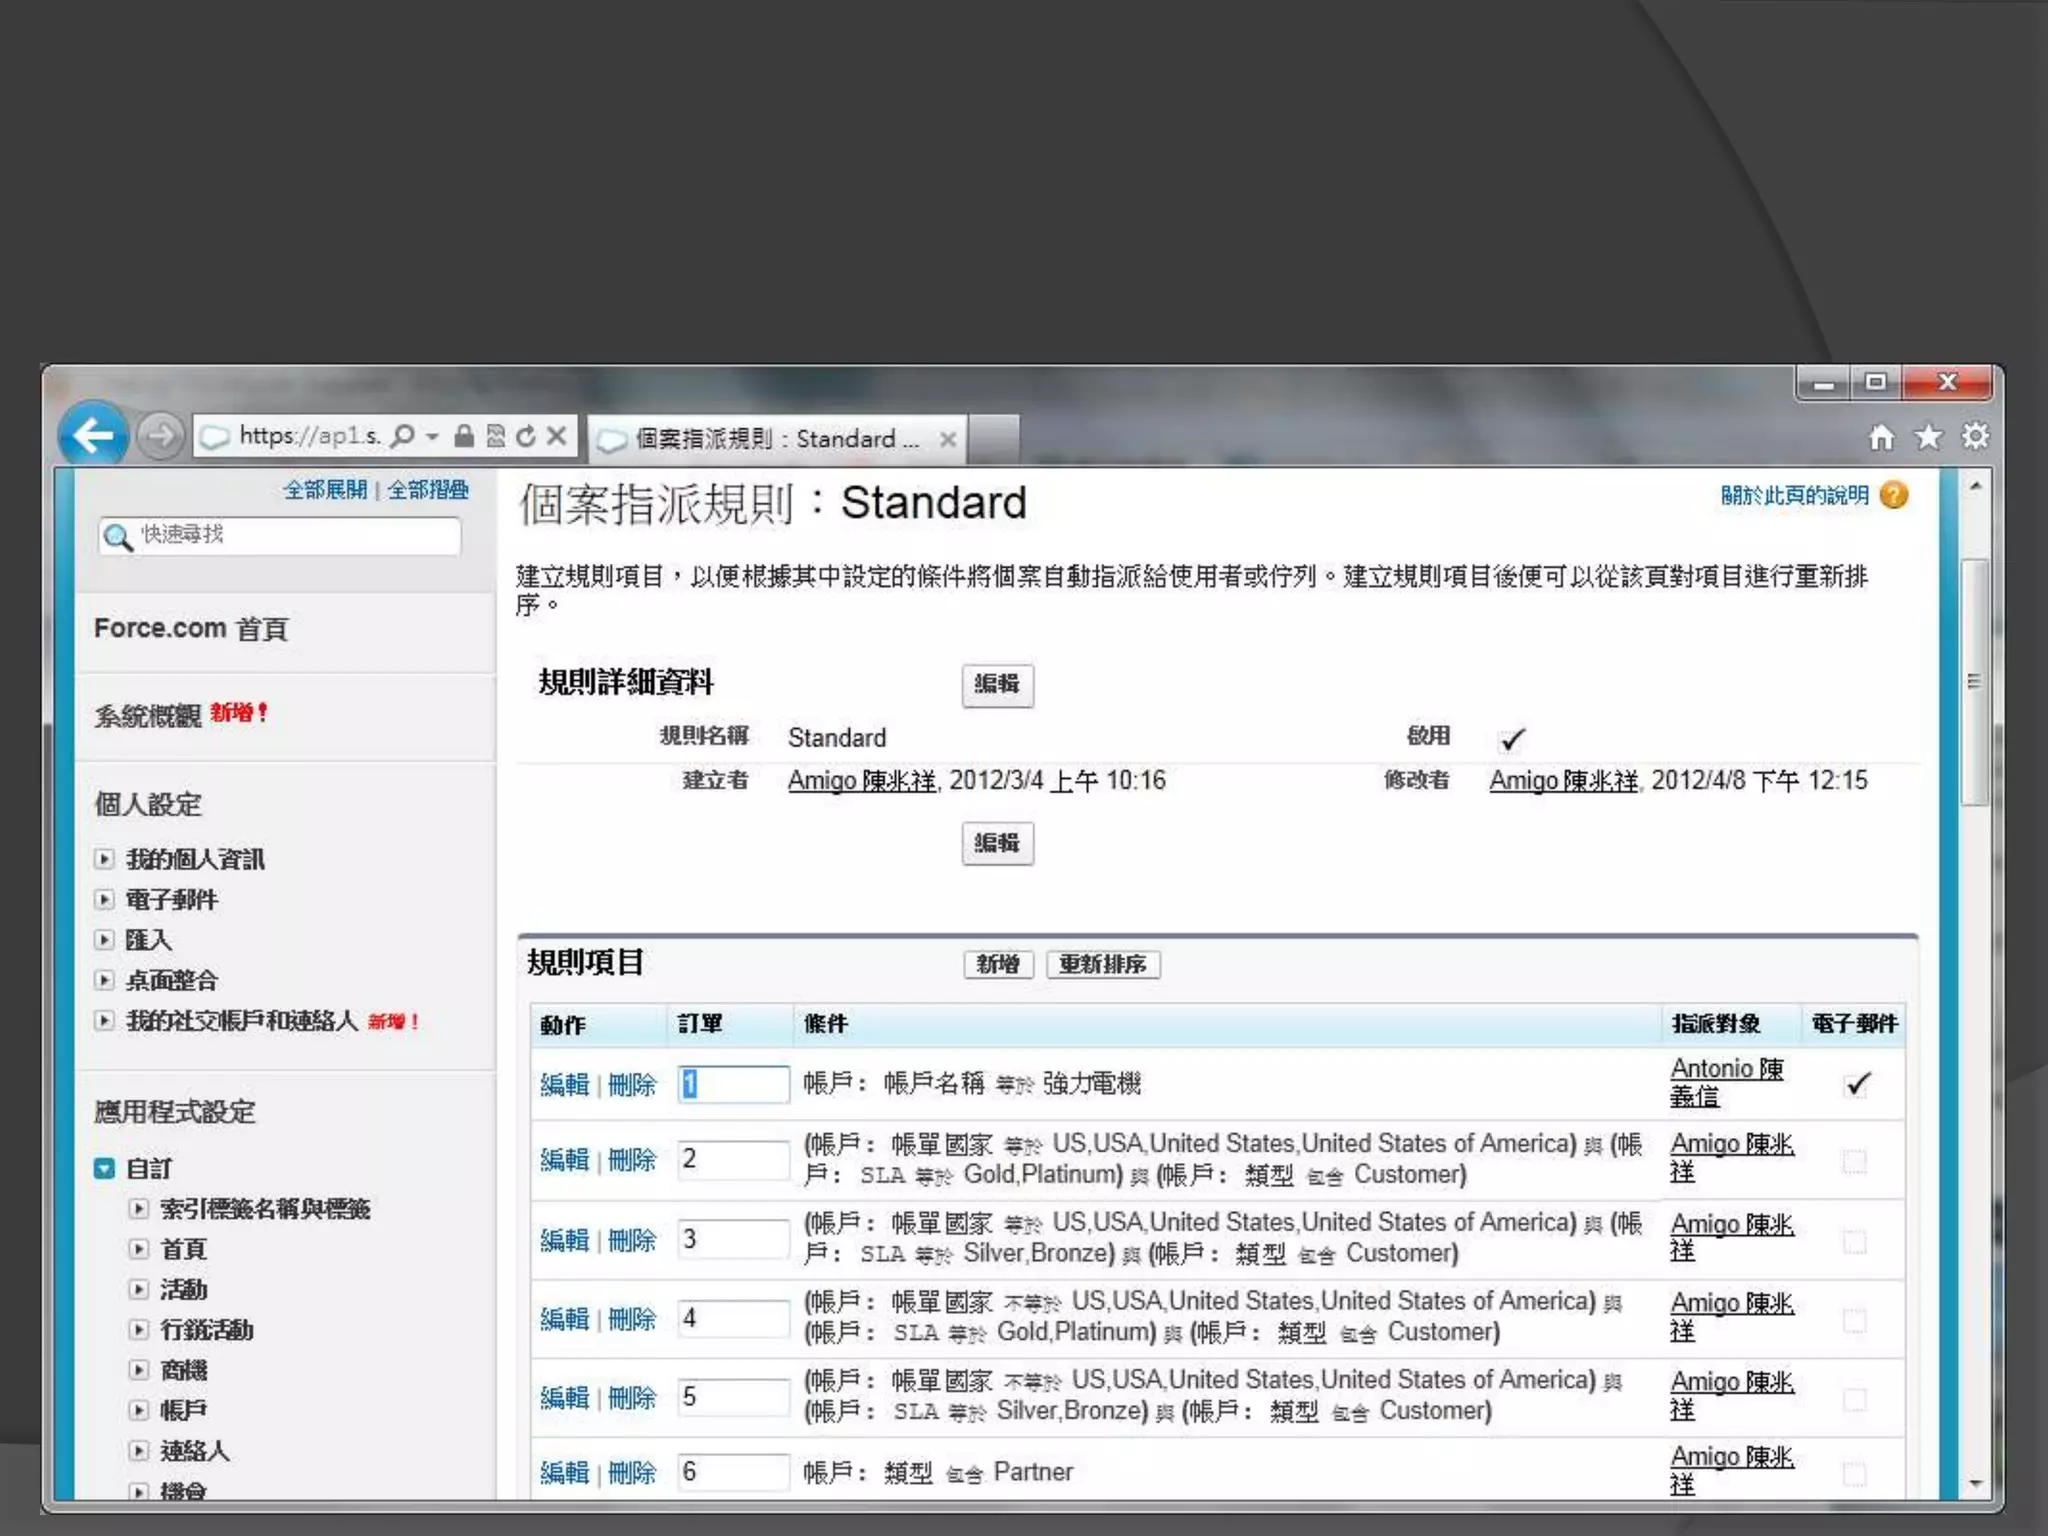The image size is (2048, 1536).
Task: Click the refresh icon in address bar
Action: [x=526, y=436]
